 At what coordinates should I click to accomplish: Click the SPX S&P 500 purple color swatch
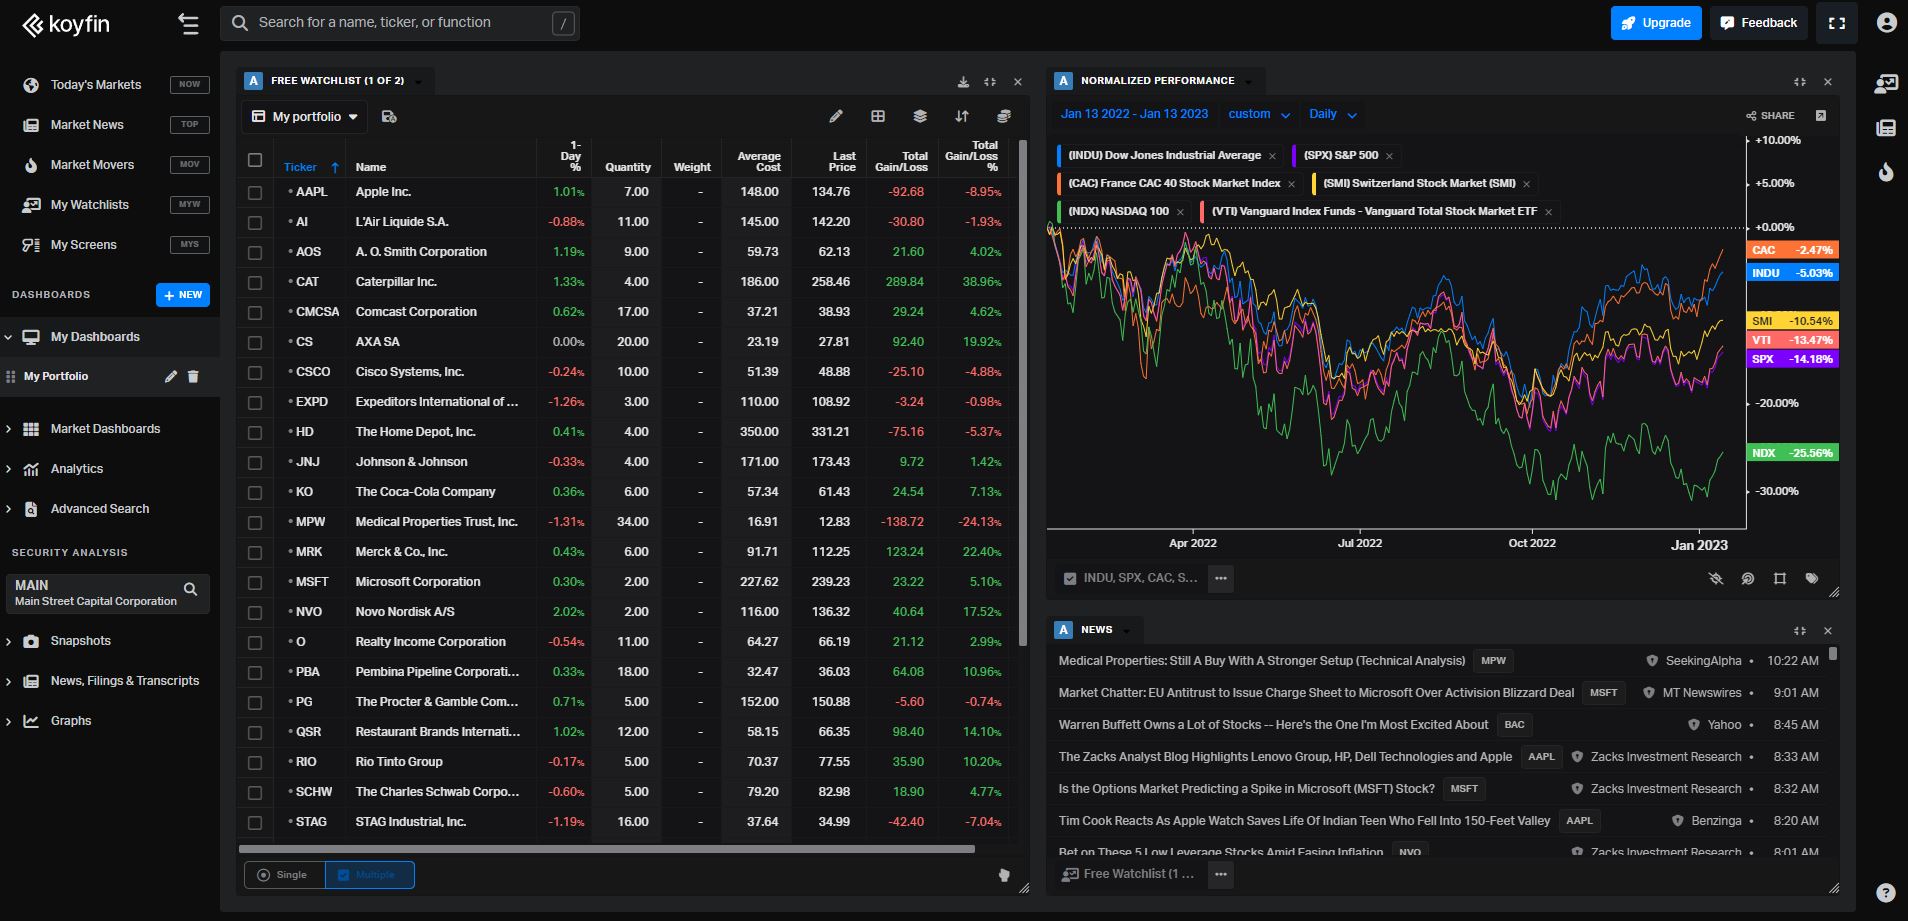[x=1295, y=156]
